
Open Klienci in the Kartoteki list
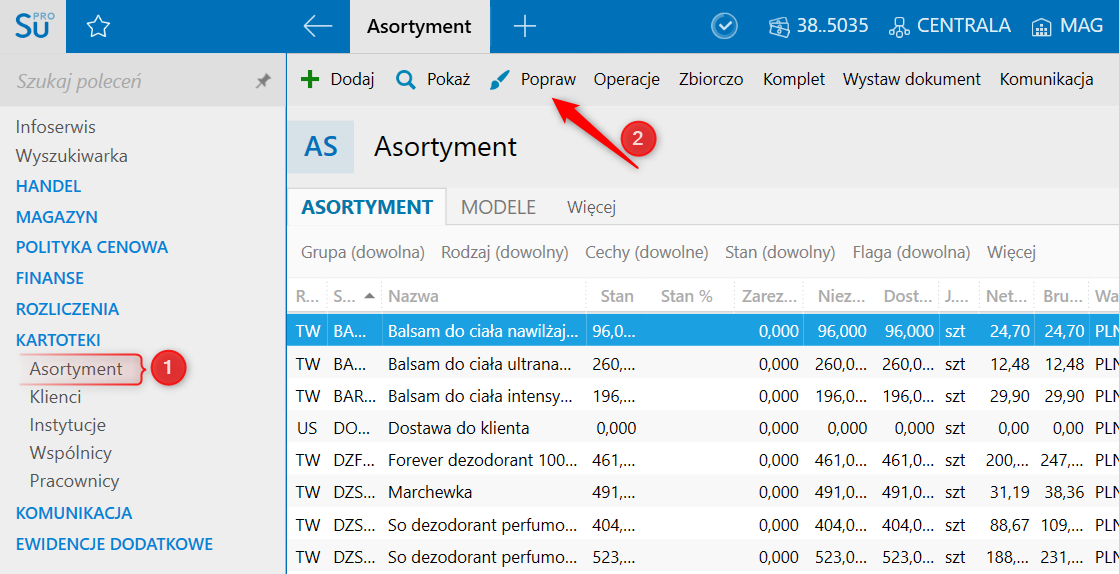[x=55, y=397]
